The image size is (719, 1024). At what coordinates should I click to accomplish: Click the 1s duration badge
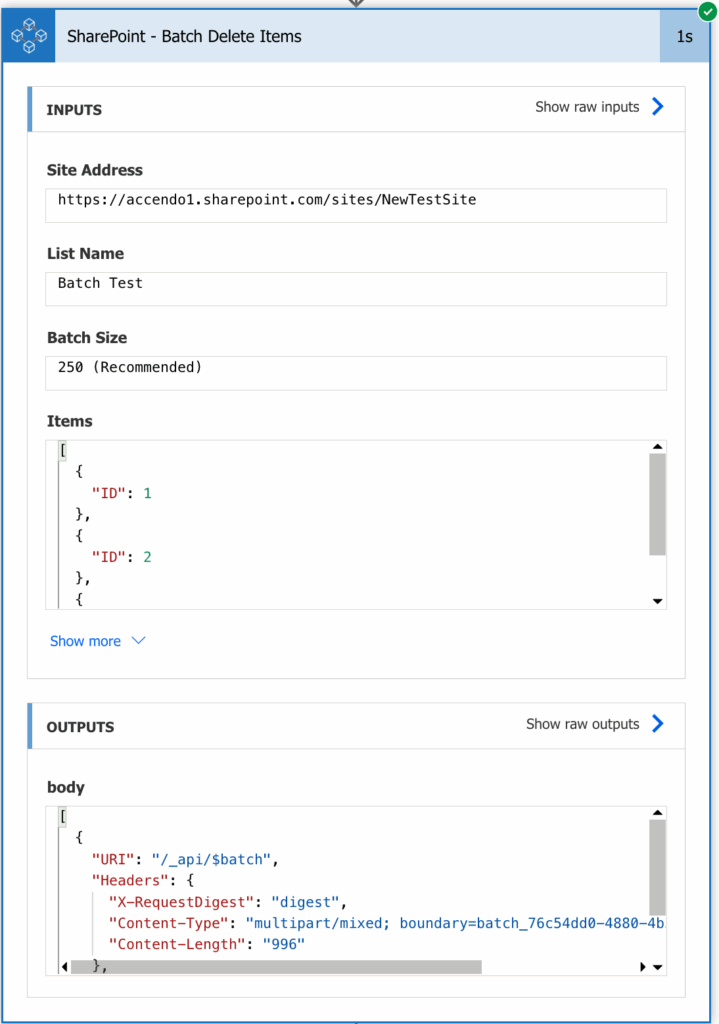point(684,36)
